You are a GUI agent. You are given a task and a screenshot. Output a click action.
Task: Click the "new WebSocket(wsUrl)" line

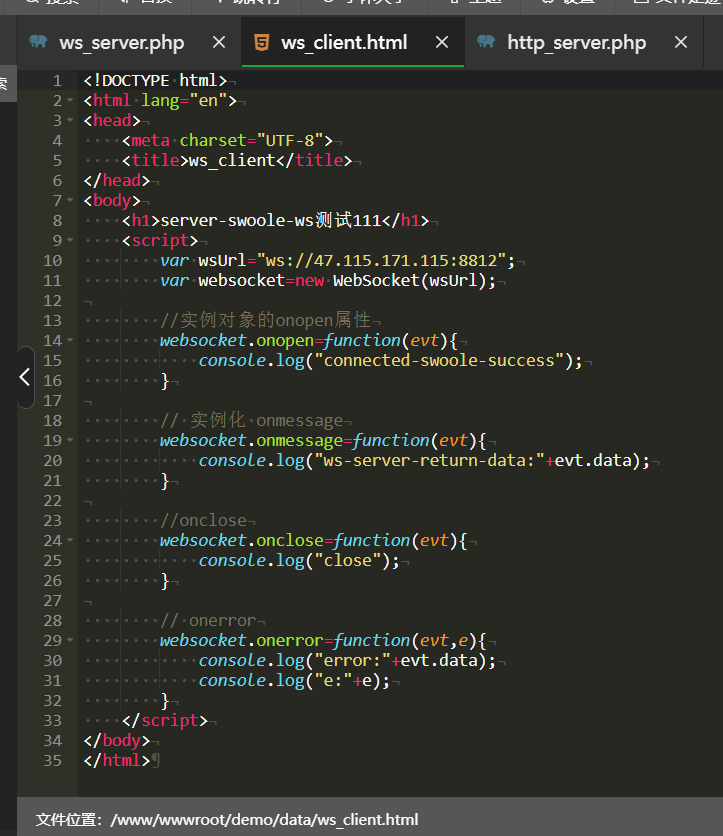coord(328,280)
